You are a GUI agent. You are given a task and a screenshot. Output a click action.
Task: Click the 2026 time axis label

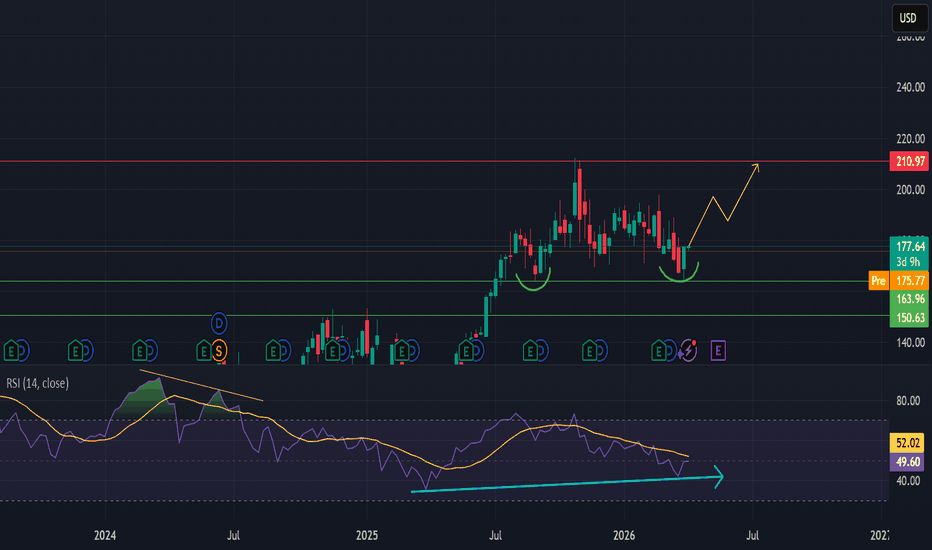tap(624, 535)
